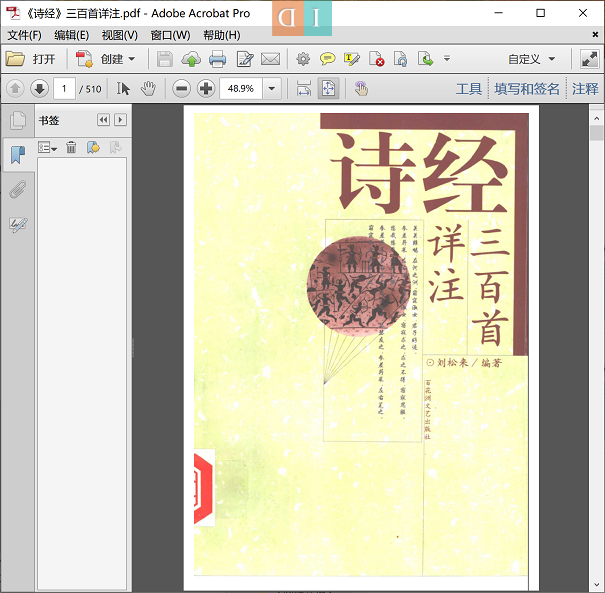Click the scroll up arrow
The height and width of the screenshot is (593, 605).
click(597, 119)
